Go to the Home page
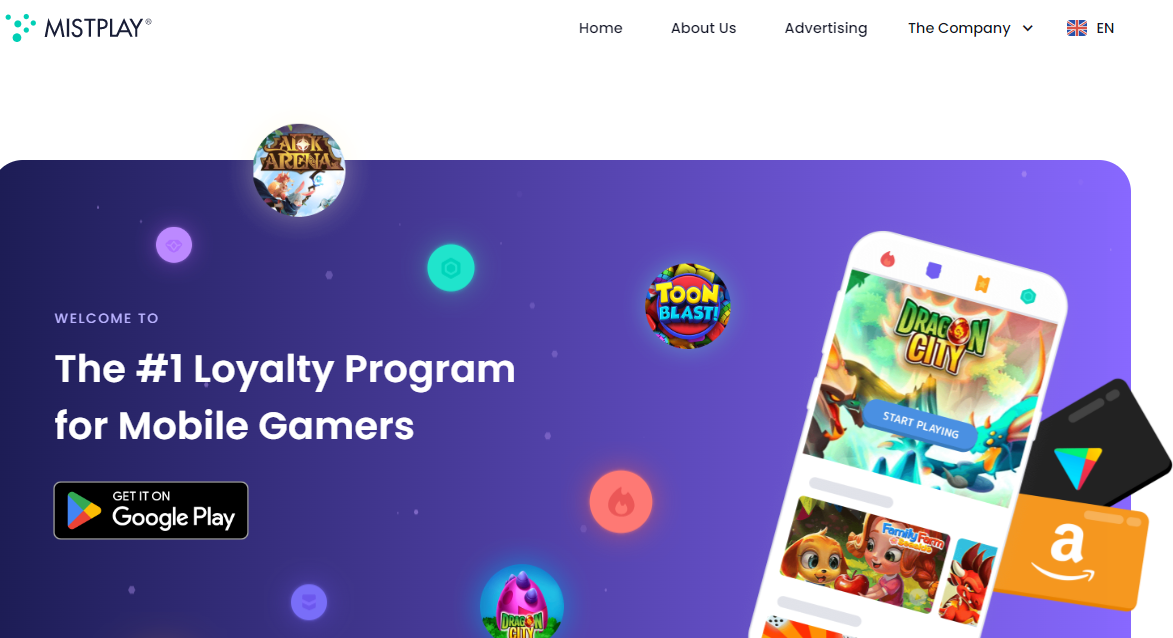Image resolution: width=1173 pixels, height=638 pixels. [x=601, y=28]
